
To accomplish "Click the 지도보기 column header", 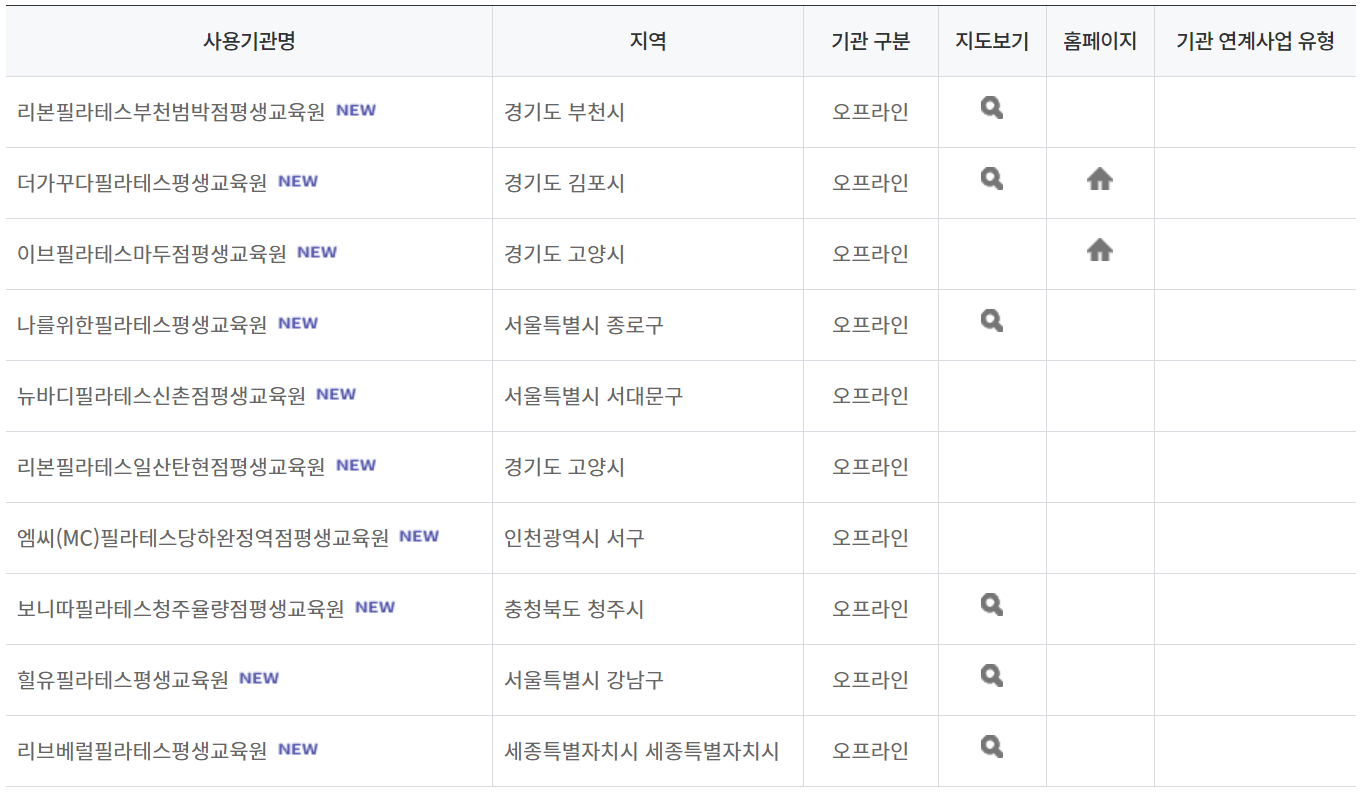I will coord(991,40).
